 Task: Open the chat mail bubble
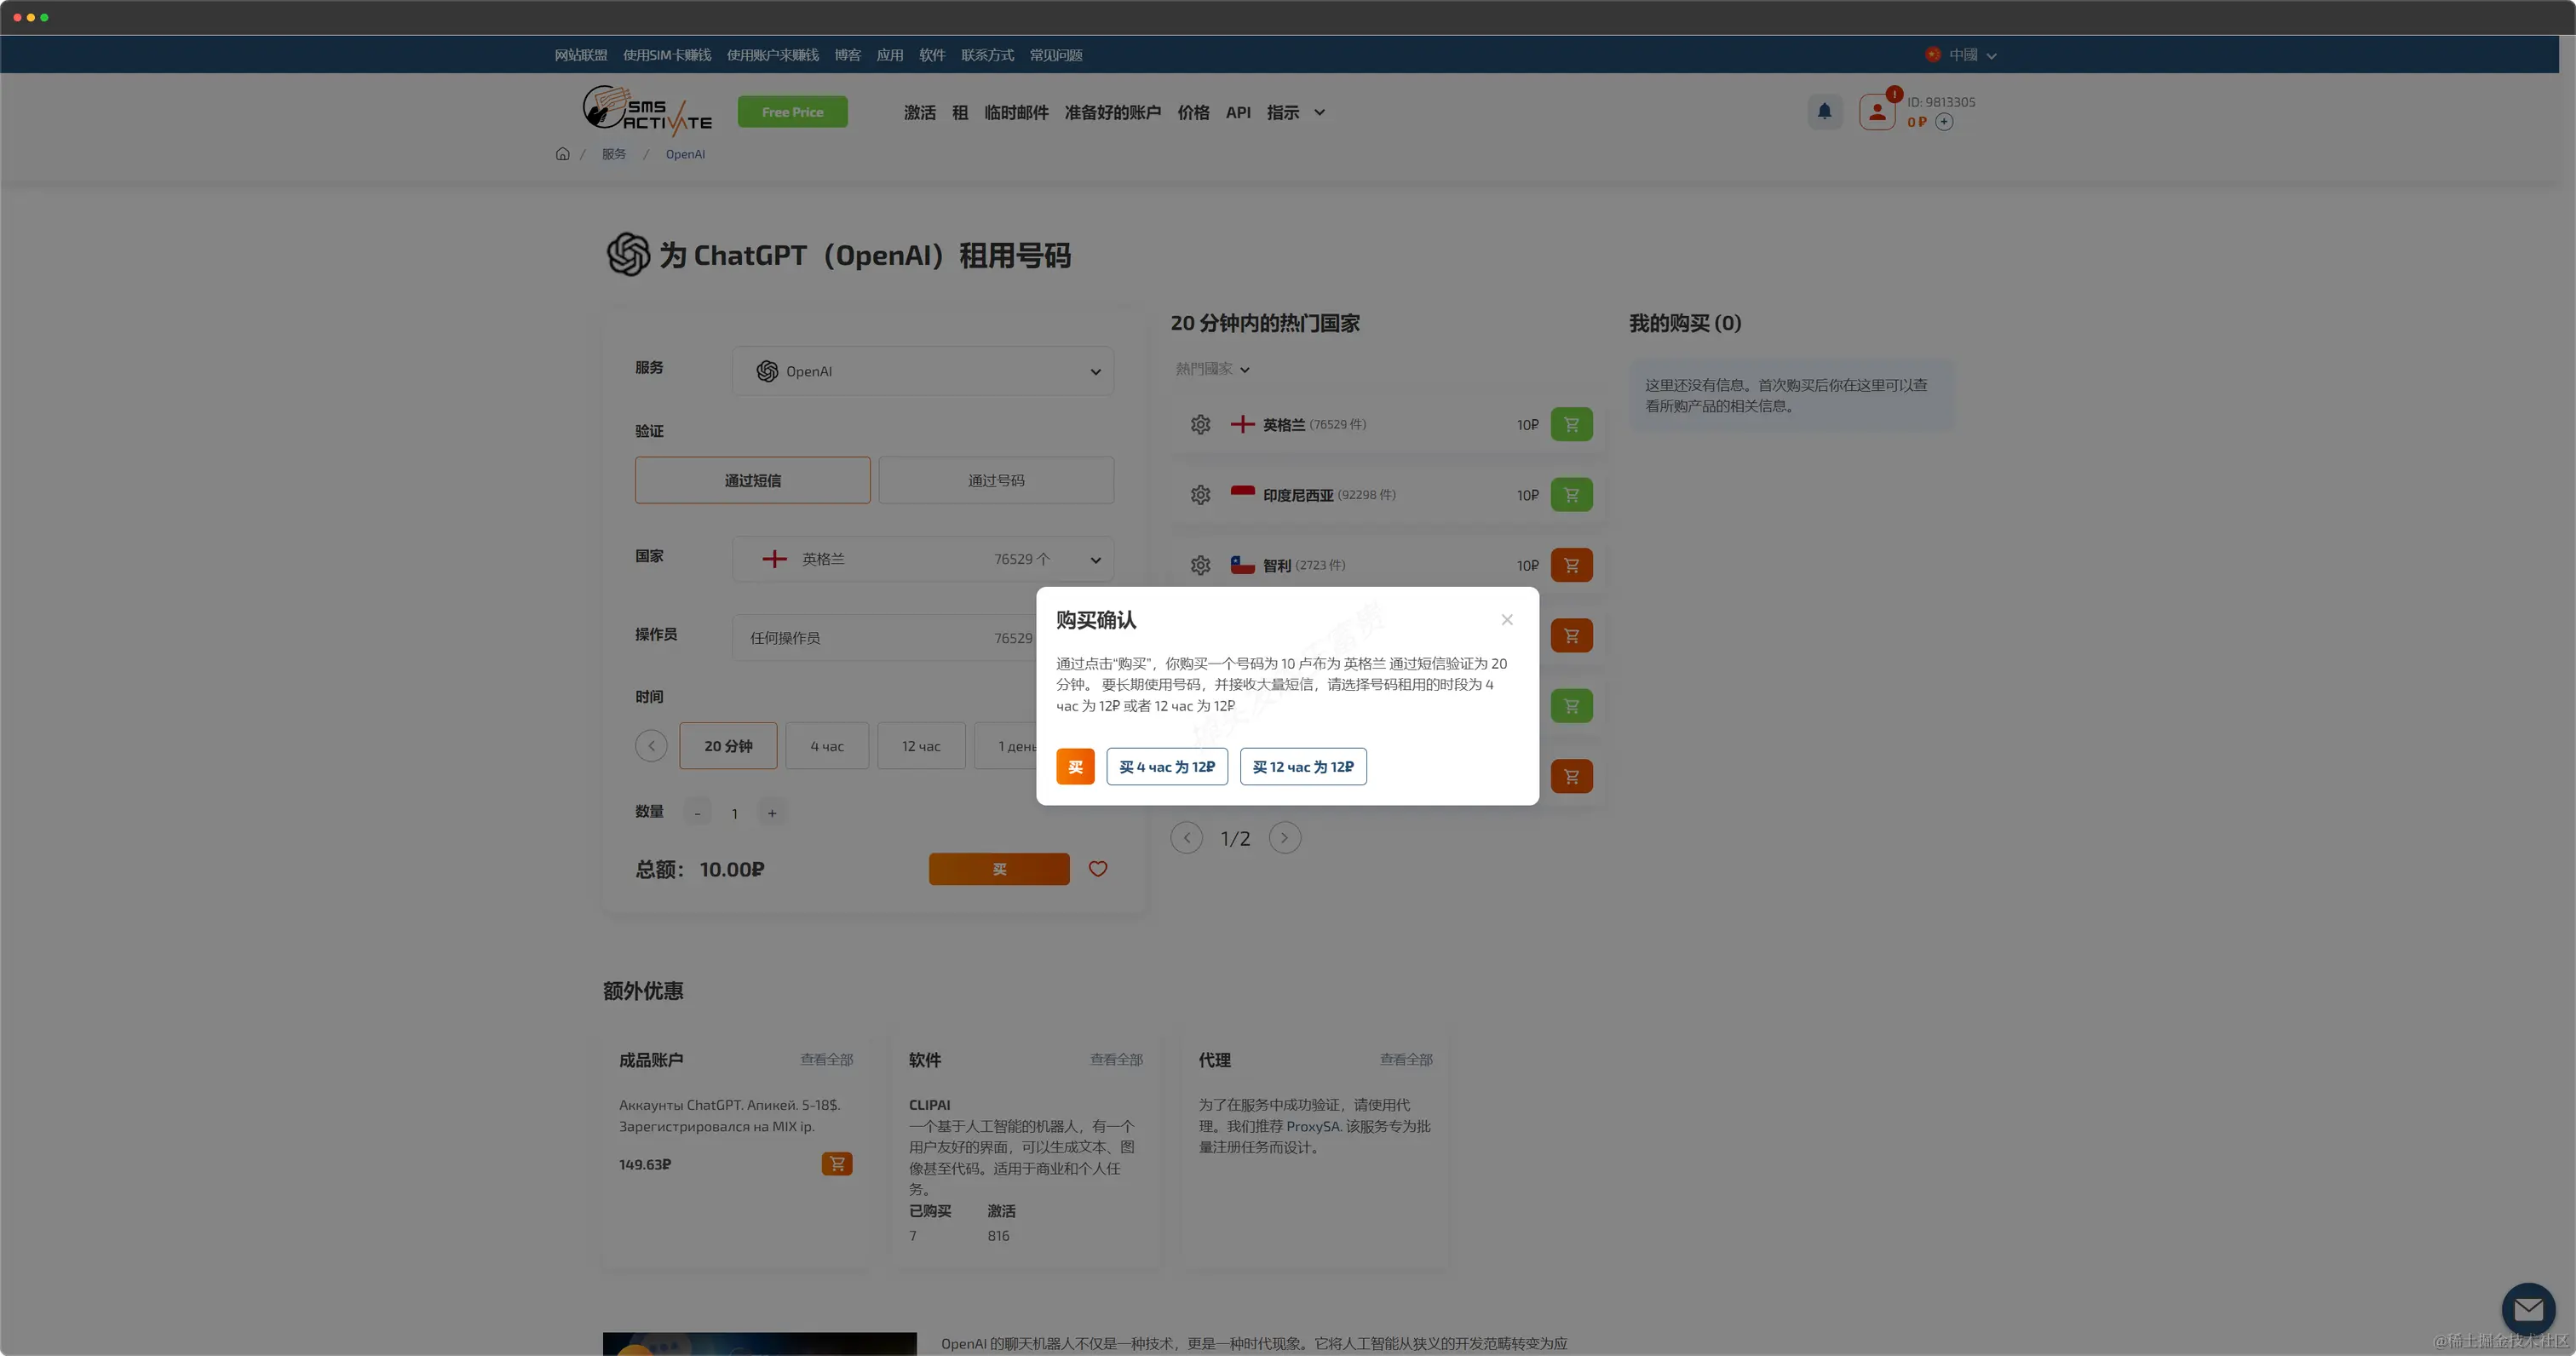2528,1309
